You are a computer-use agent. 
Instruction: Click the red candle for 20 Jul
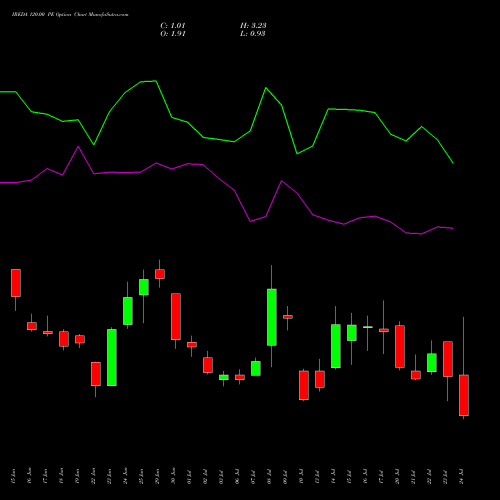click(x=400, y=347)
